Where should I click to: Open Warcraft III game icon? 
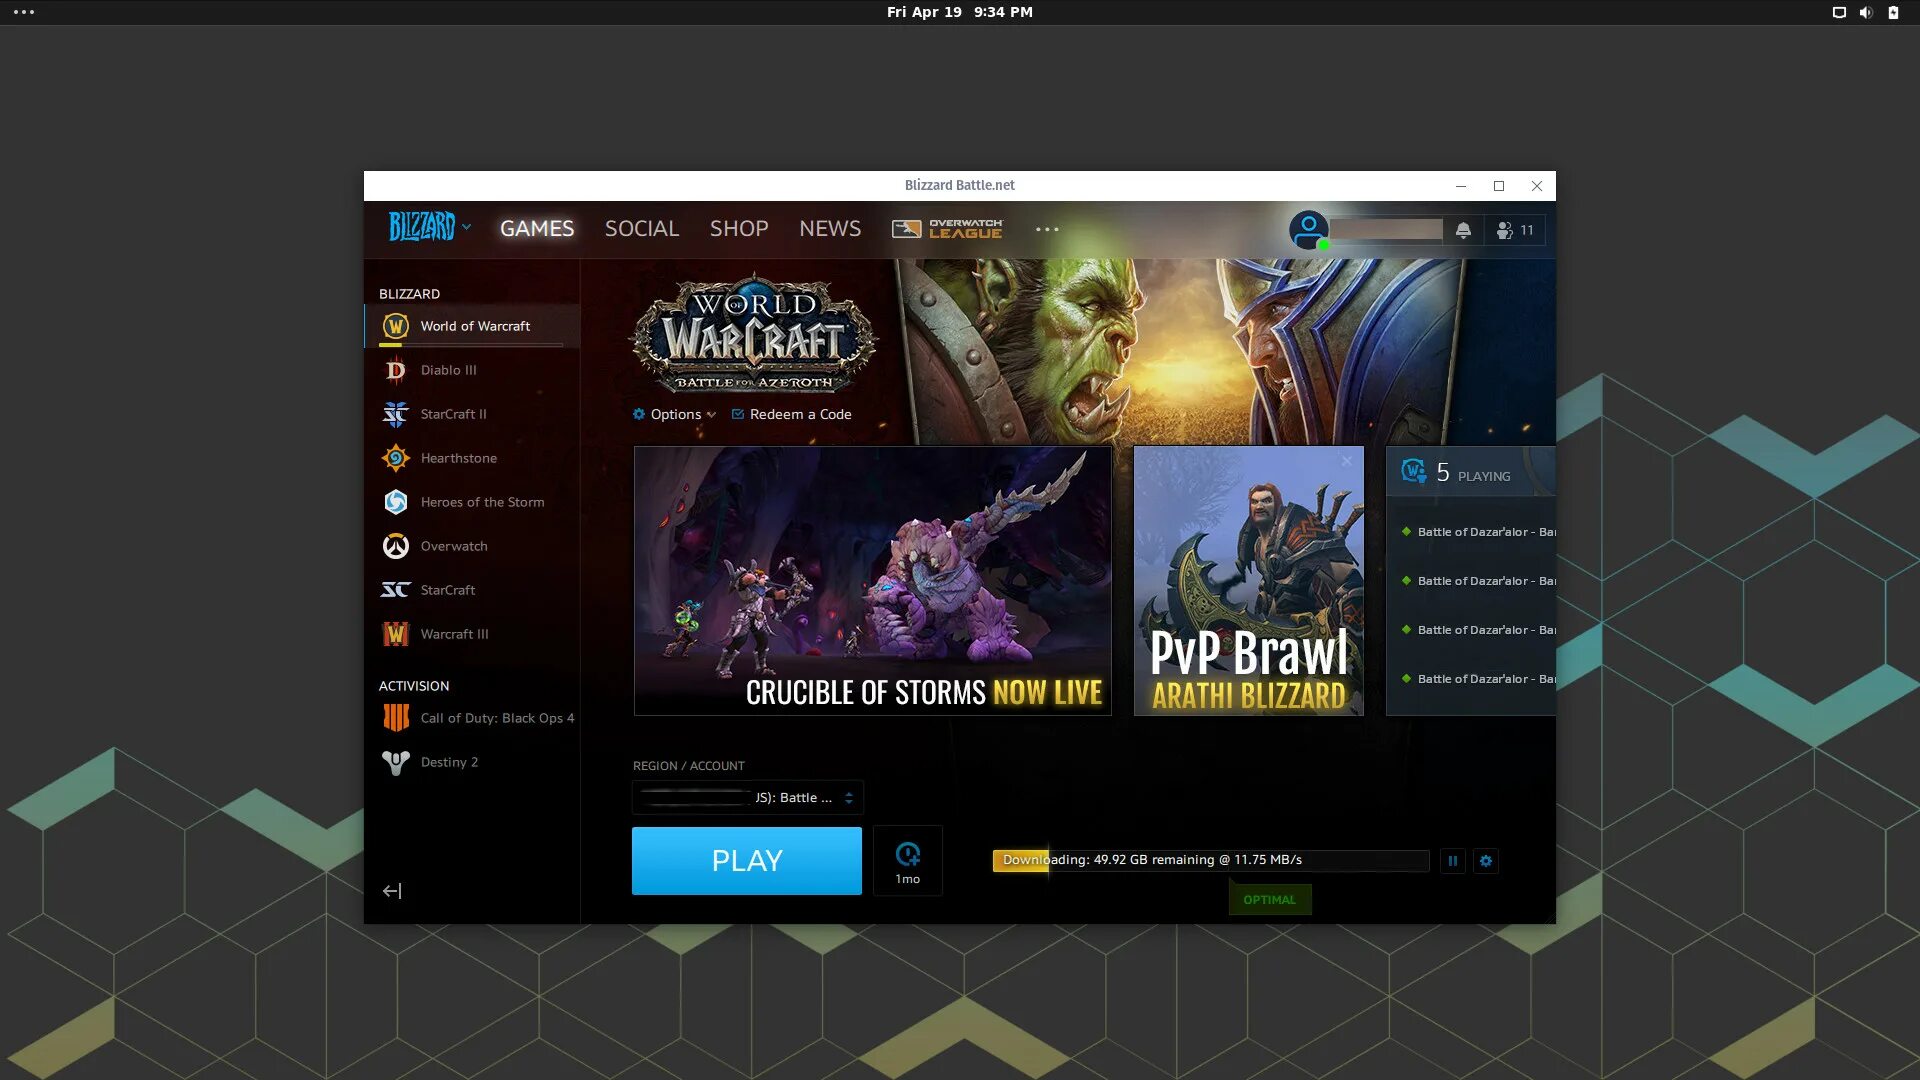pos(396,634)
